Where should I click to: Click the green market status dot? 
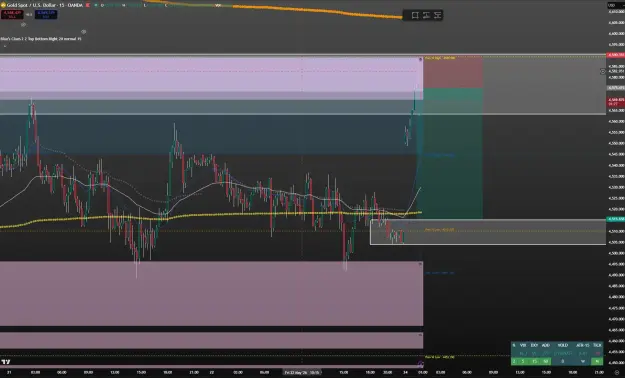96,5
